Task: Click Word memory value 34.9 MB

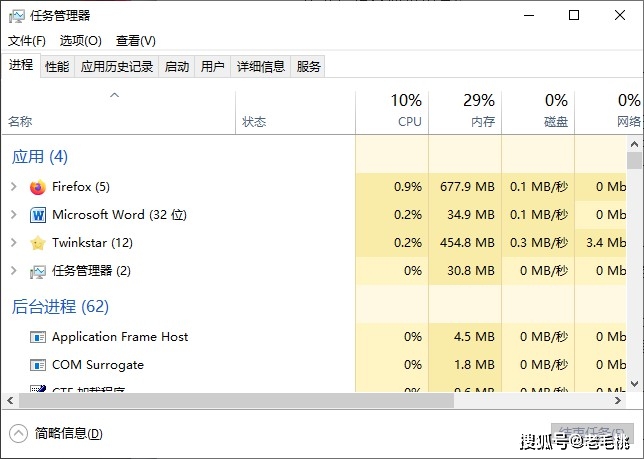Action: [x=471, y=215]
